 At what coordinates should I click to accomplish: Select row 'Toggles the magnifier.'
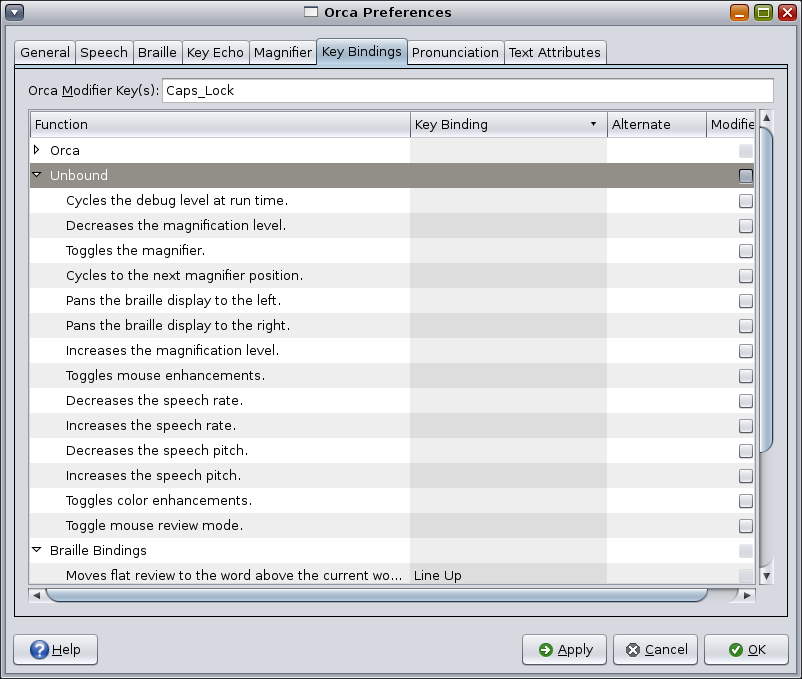(392, 251)
